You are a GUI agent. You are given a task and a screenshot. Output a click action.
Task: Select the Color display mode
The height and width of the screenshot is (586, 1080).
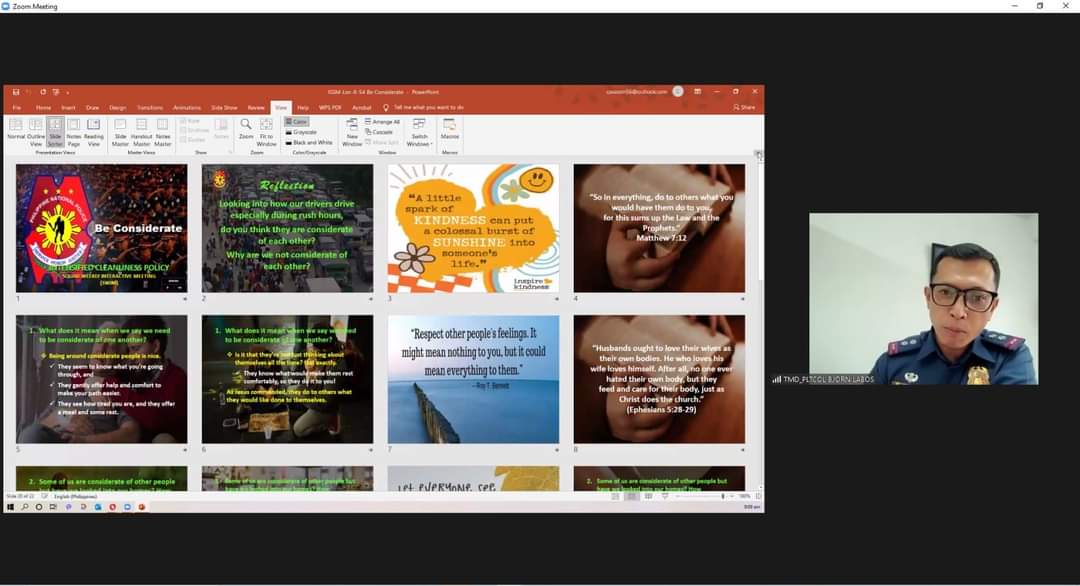[296, 122]
